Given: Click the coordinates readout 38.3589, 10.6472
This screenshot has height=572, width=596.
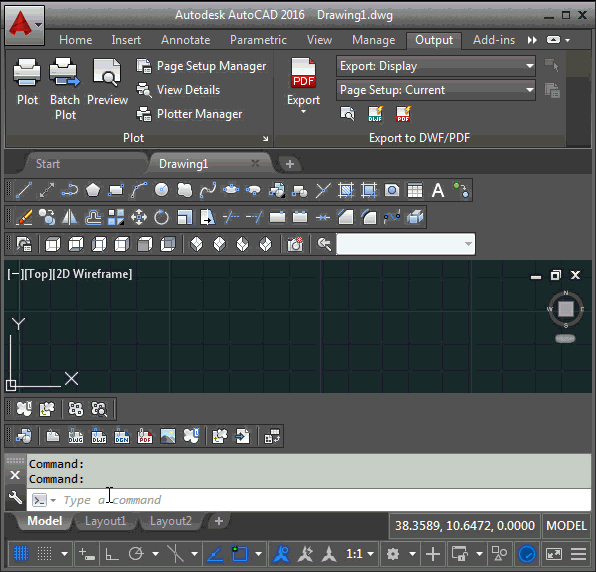Looking at the screenshot, I should [464, 526].
